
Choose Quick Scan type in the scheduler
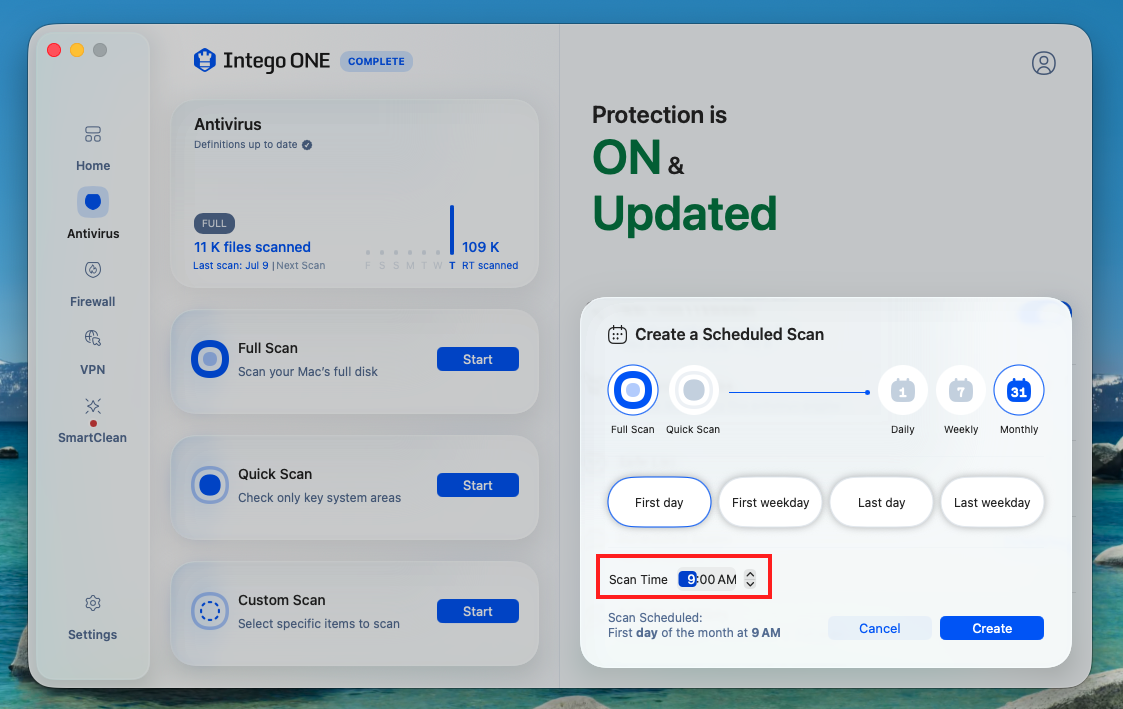pyautogui.click(x=693, y=390)
